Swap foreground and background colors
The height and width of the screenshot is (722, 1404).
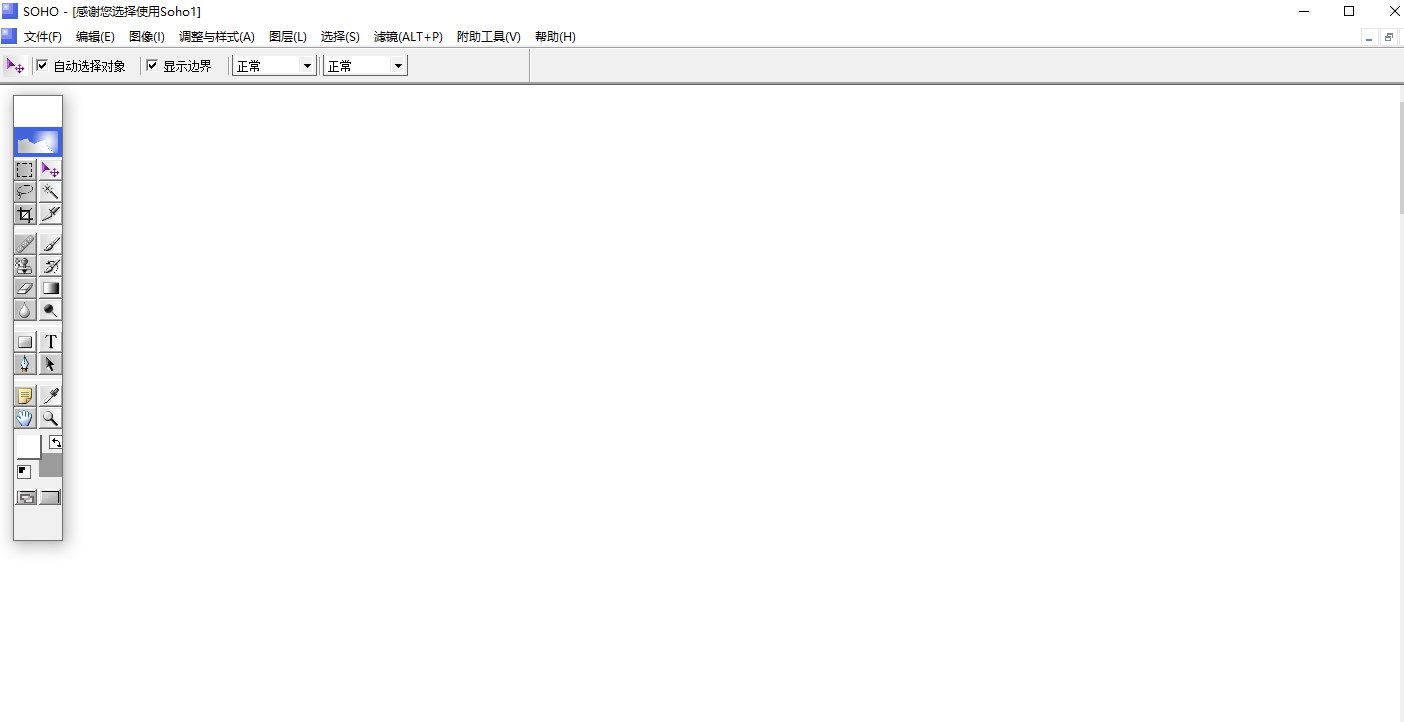click(56, 442)
